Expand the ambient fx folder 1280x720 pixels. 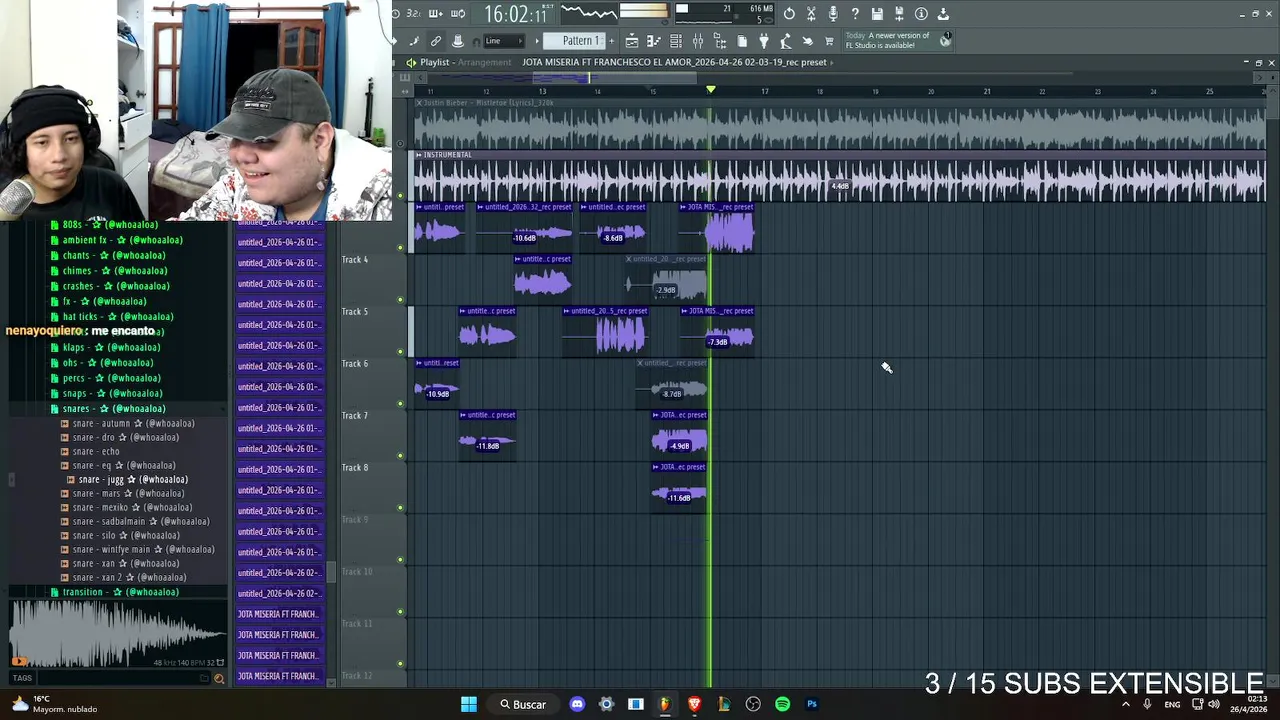116,240
